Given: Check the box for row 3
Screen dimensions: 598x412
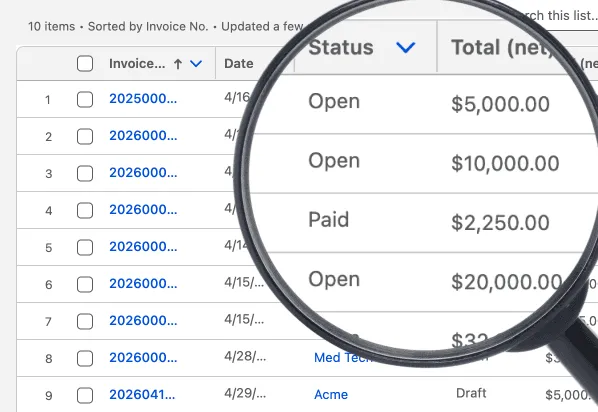Looking at the screenshot, I should point(85,174).
